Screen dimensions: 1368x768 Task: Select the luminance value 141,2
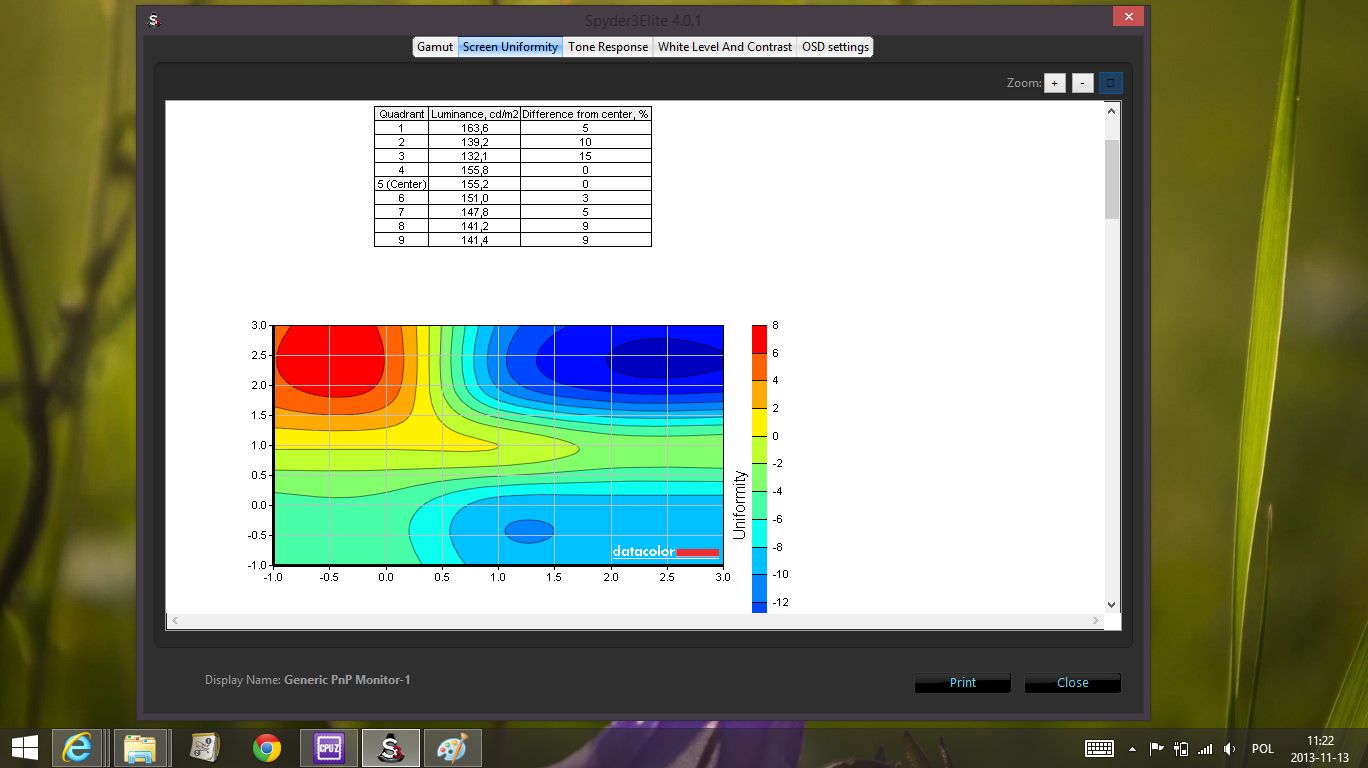click(x=475, y=226)
